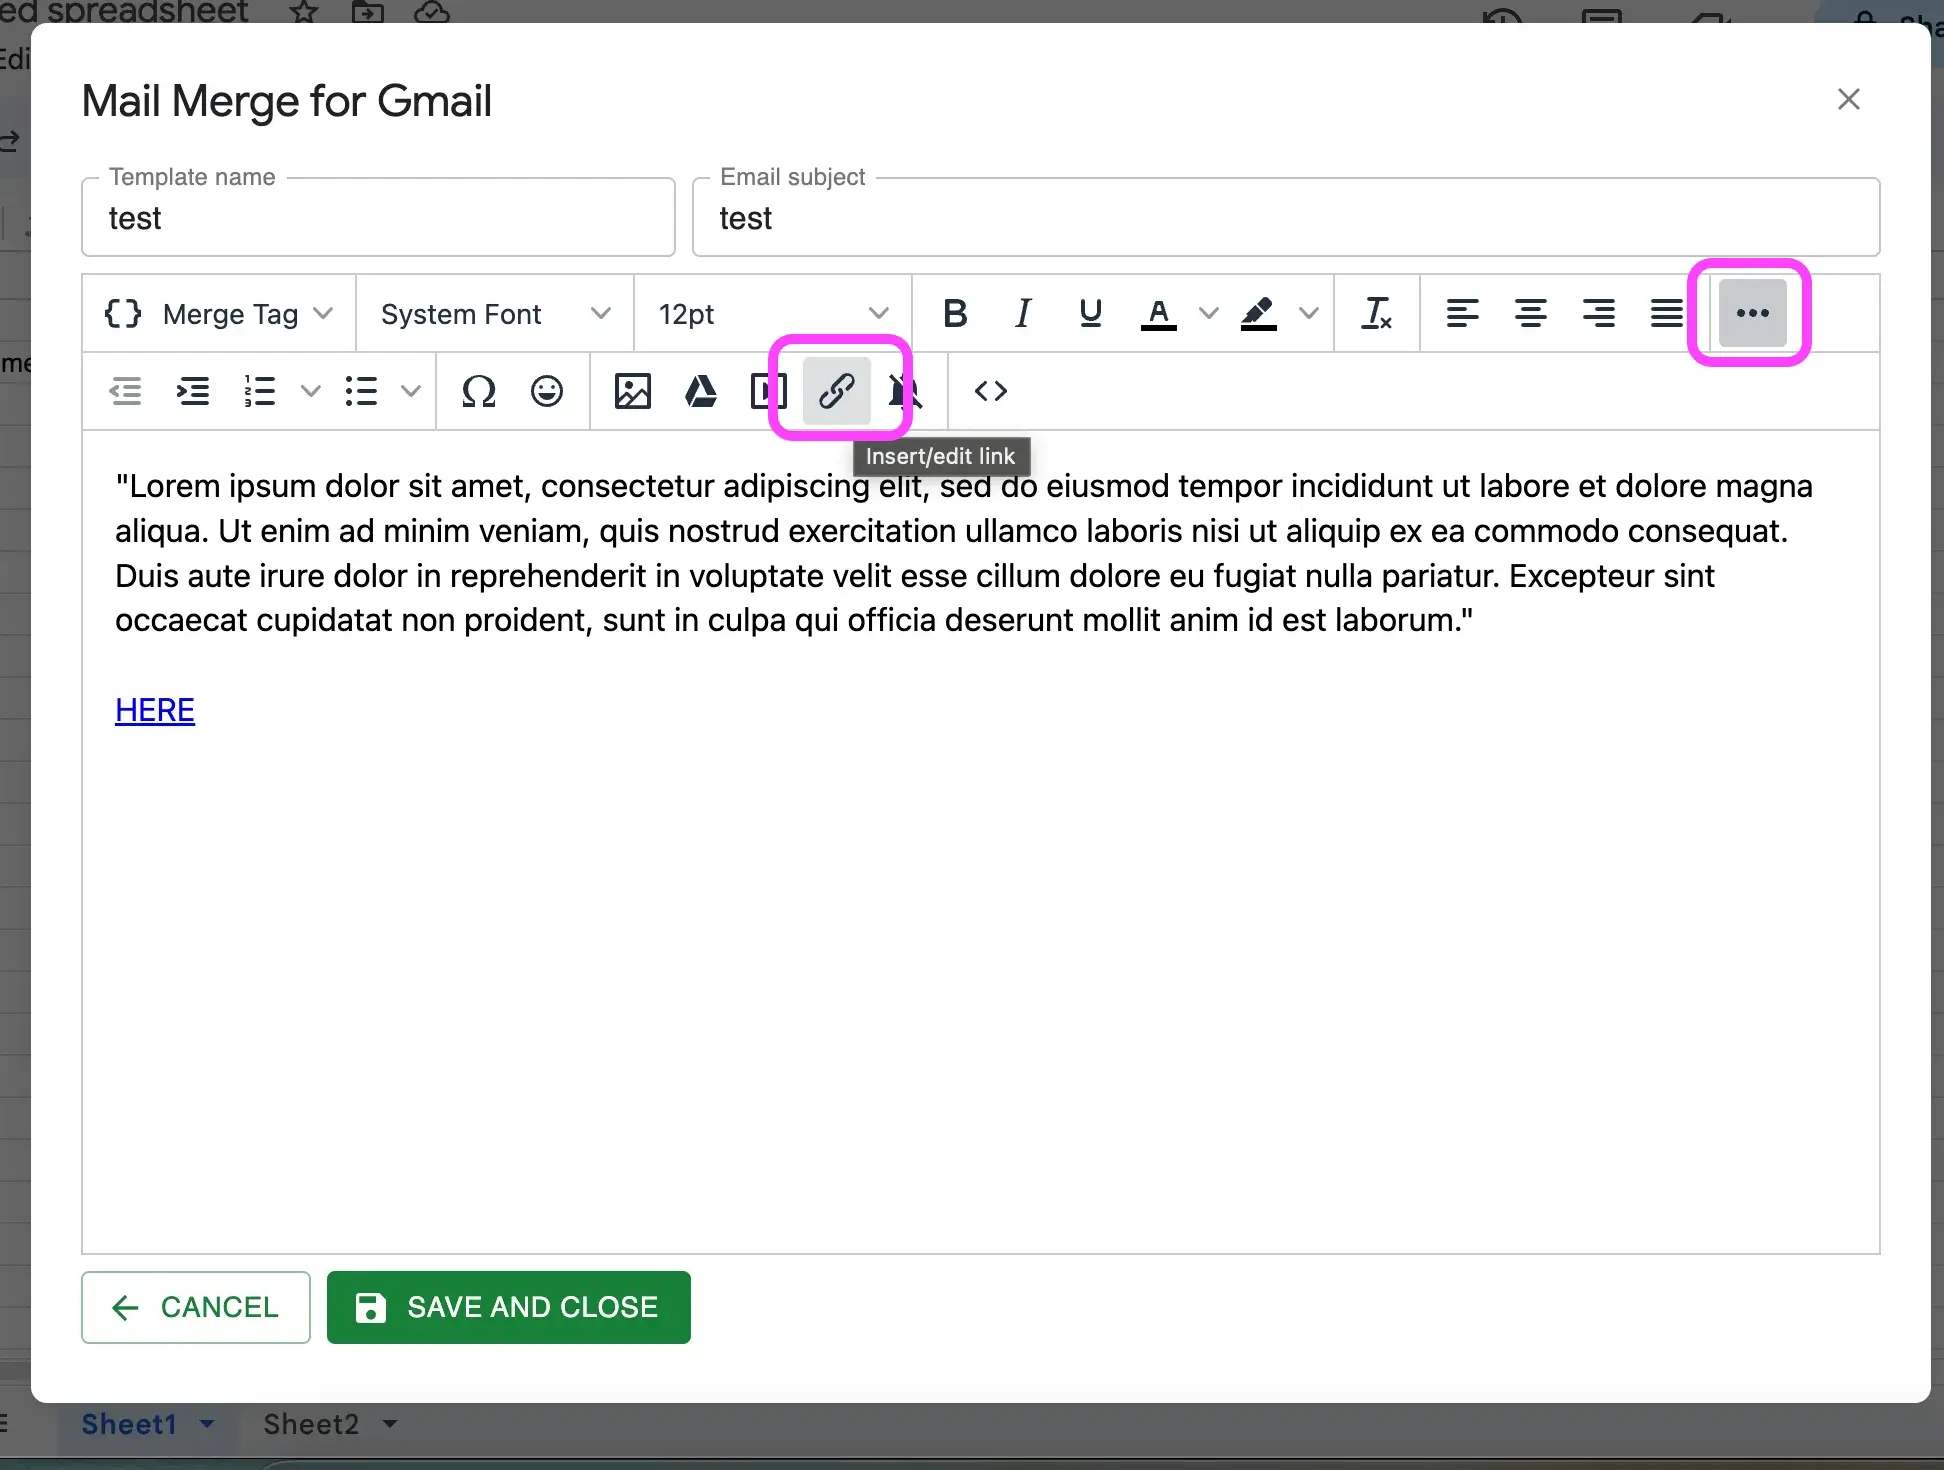1944x1470 pixels.
Task: Click the Cancel button
Action: point(196,1307)
